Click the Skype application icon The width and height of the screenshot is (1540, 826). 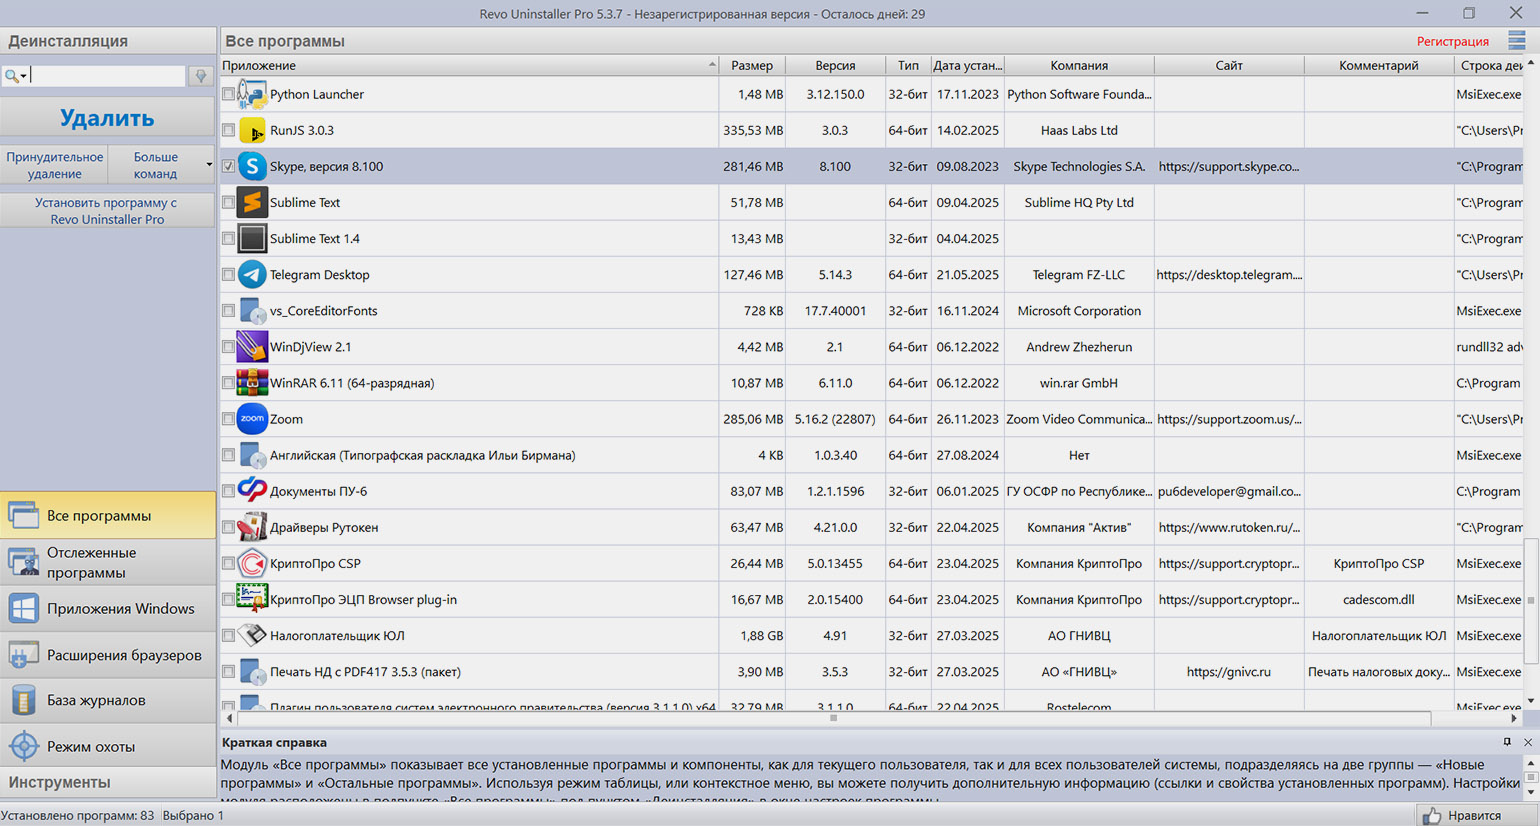tap(252, 166)
